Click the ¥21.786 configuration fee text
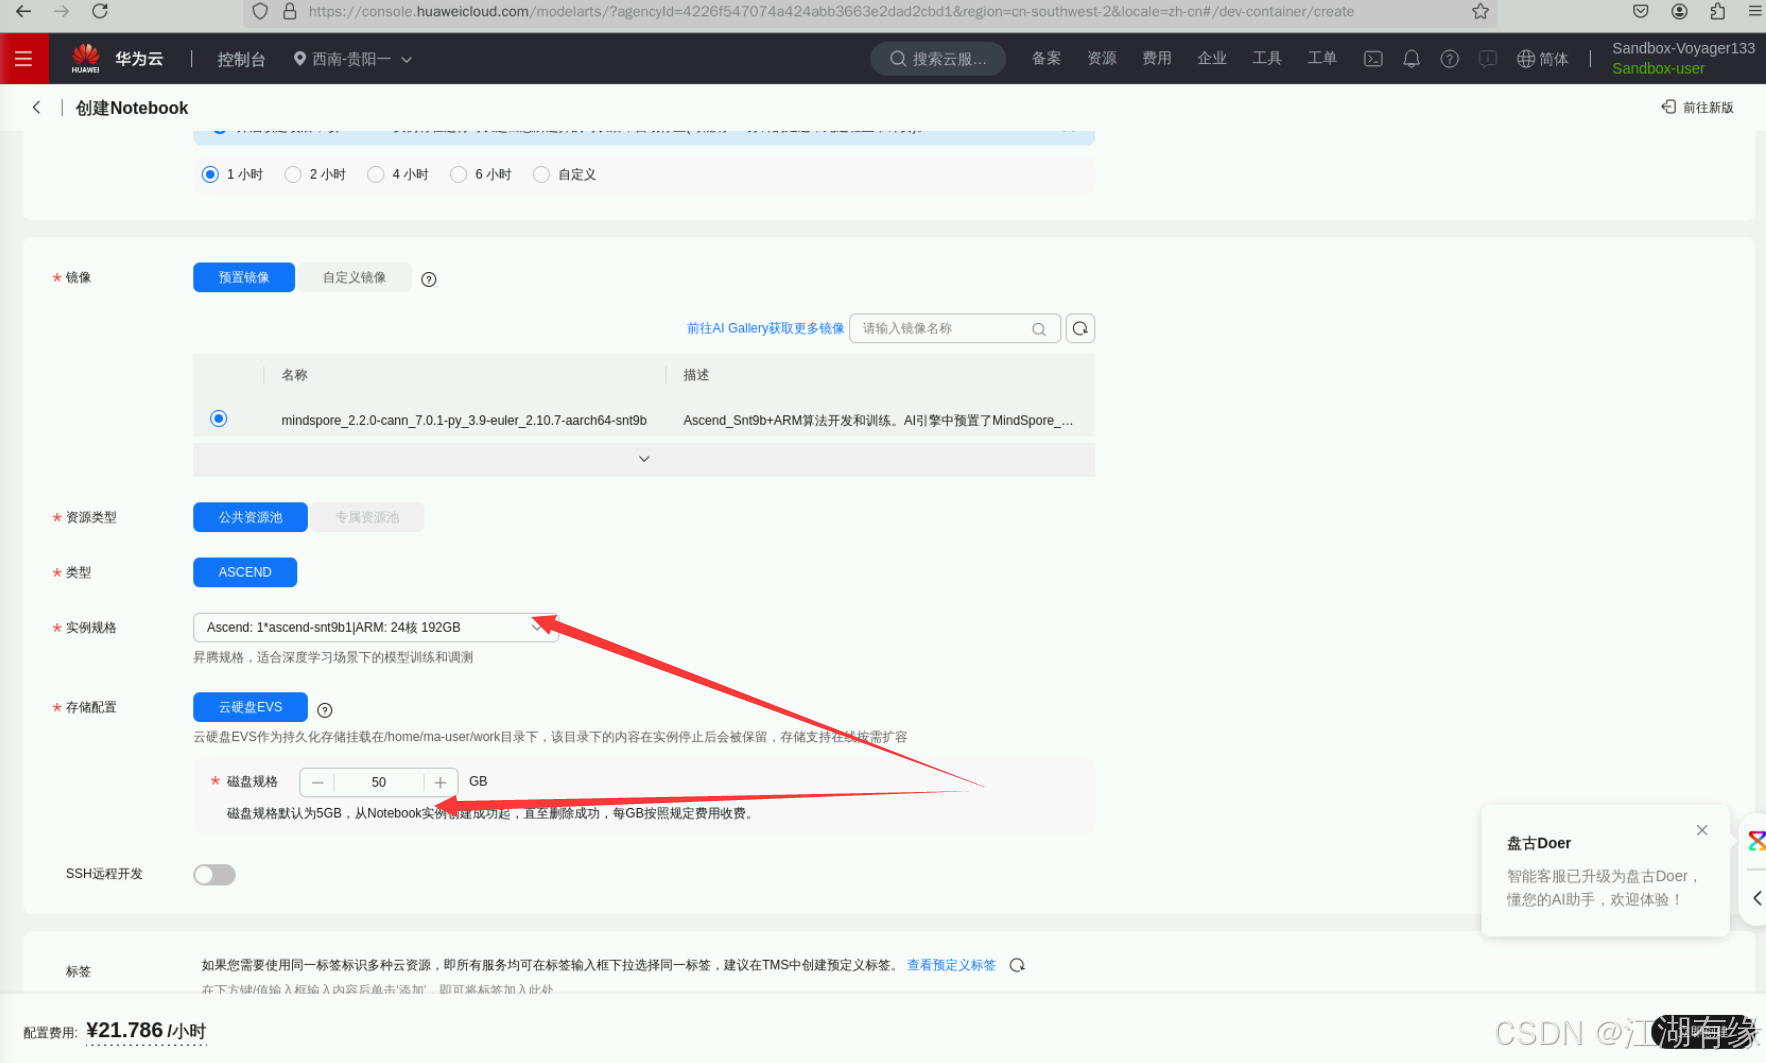The width and height of the screenshot is (1766, 1063). (146, 1030)
